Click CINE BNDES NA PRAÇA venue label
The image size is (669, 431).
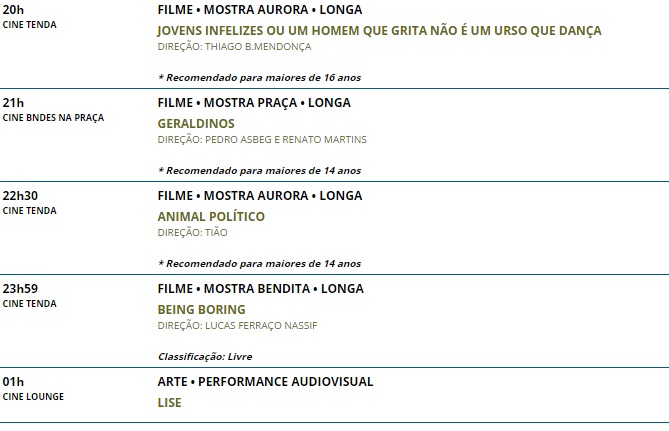click(x=53, y=118)
